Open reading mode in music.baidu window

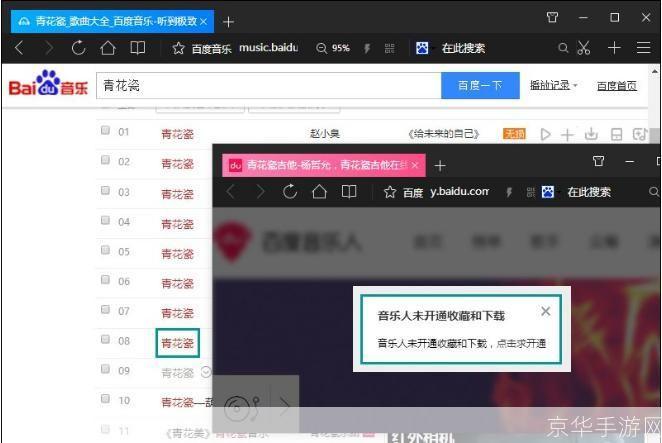pos(138,48)
